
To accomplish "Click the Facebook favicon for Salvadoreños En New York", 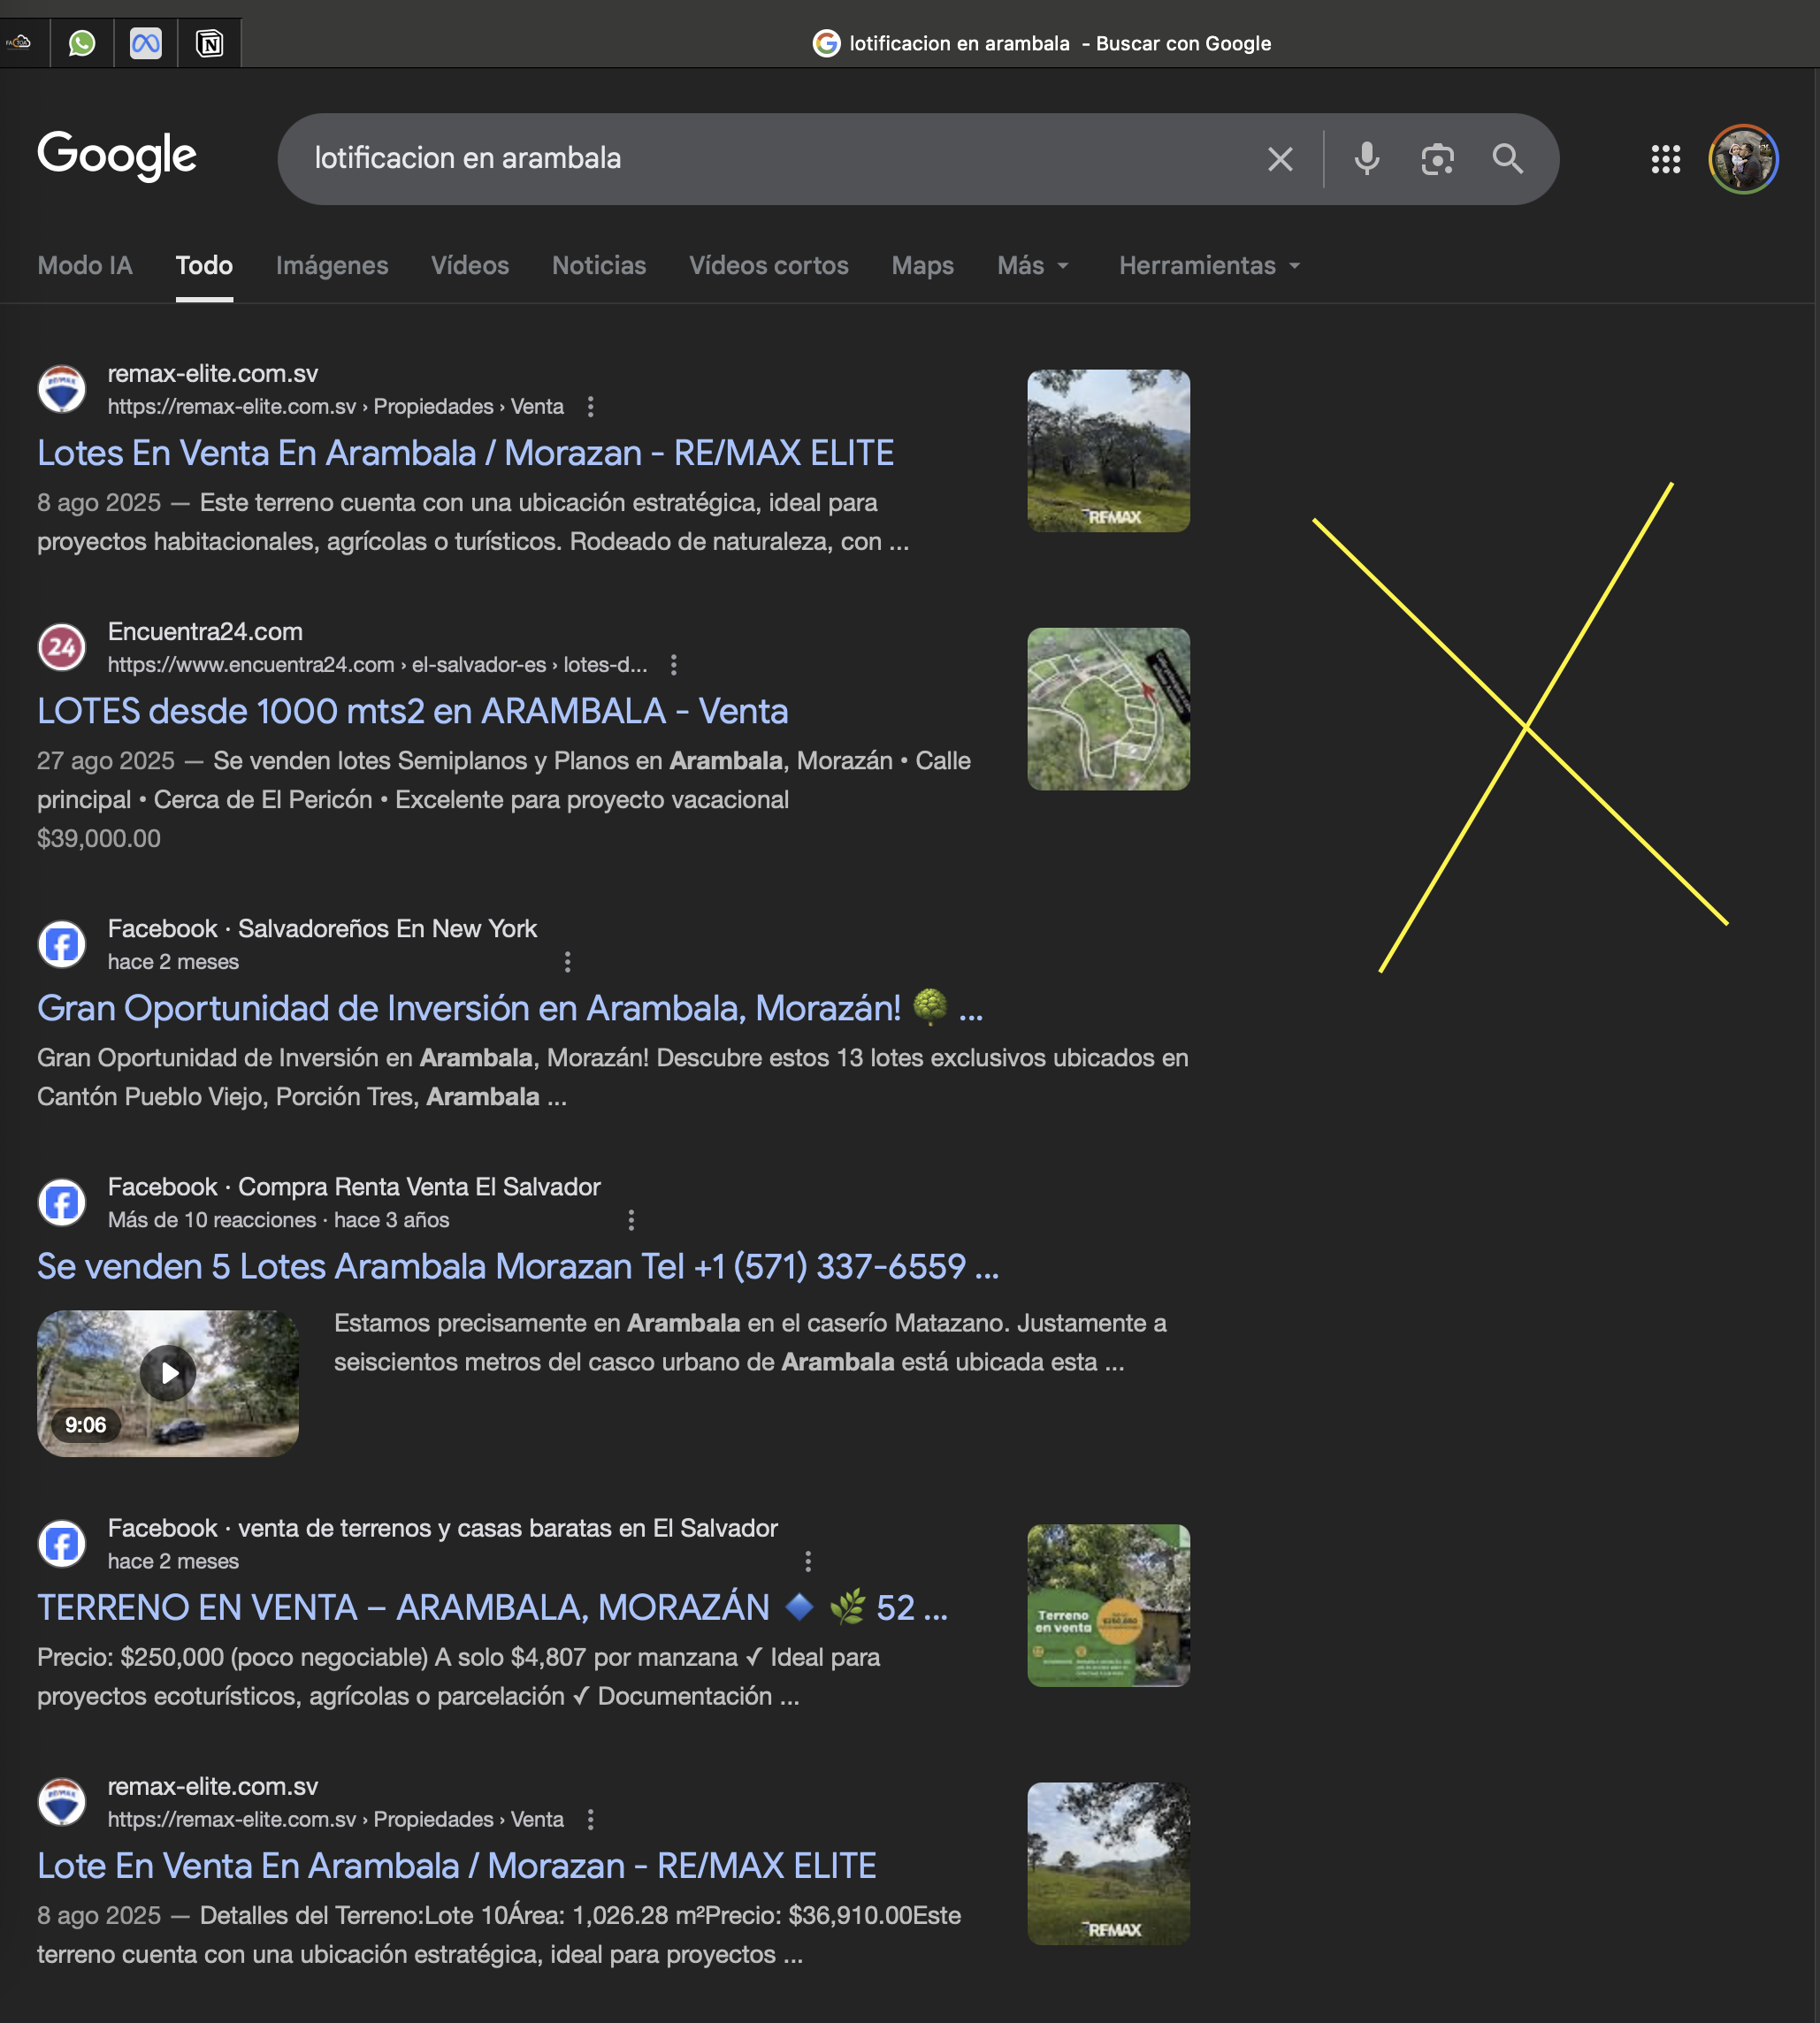I will [x=62, y=944].
